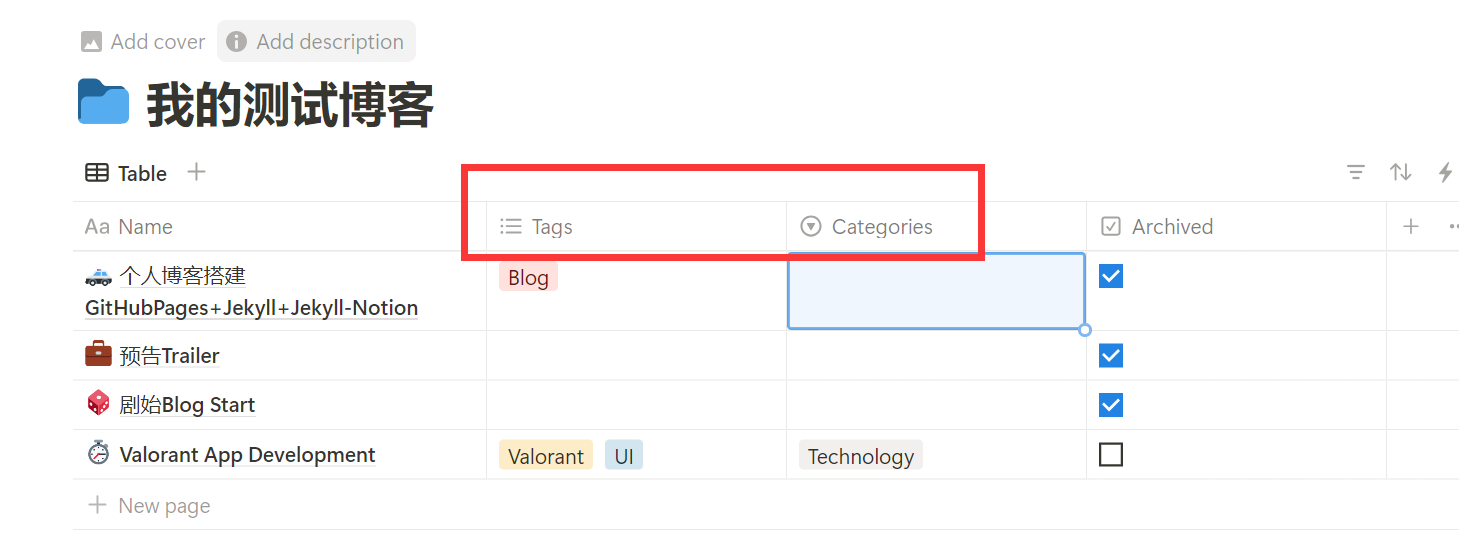Open the Archived column header menu
1459x541 pixels.
point(1236,227)
